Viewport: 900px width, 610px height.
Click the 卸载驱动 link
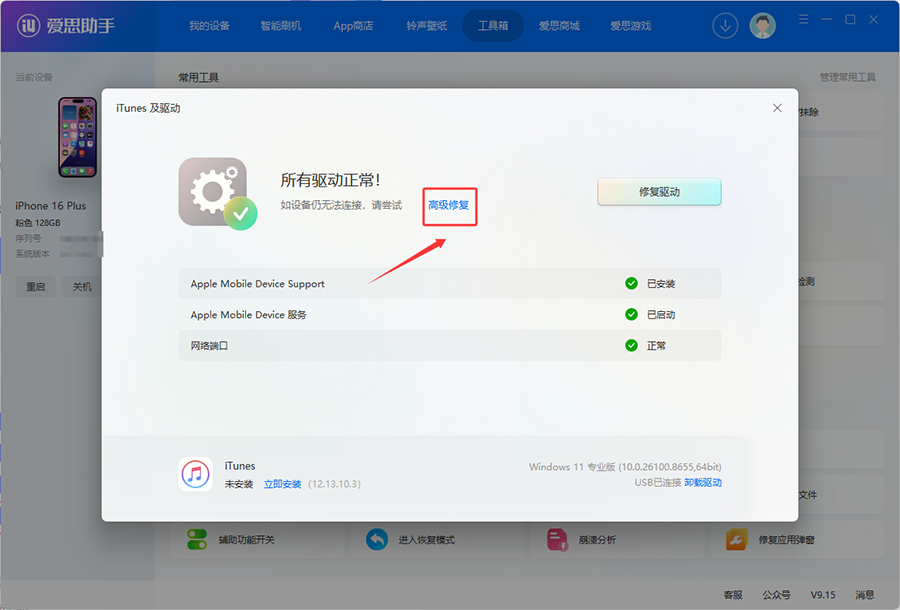point(703,482)
